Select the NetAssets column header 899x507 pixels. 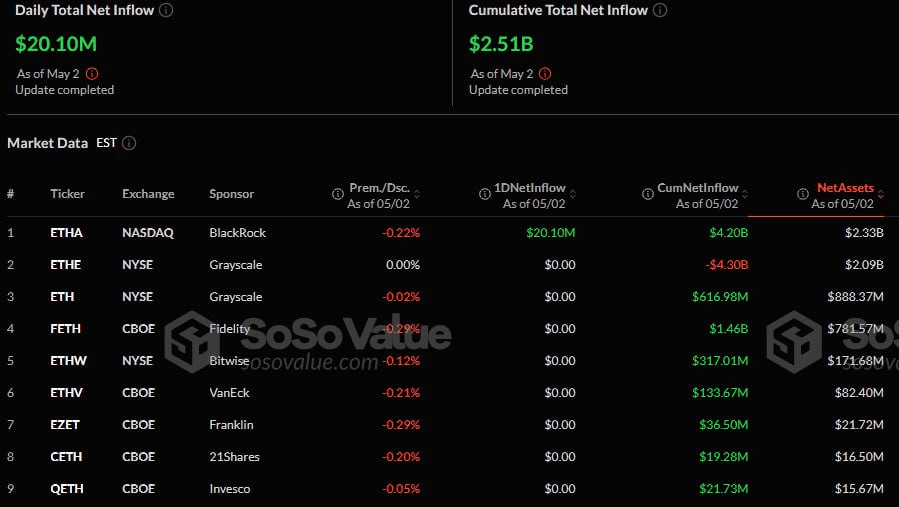click(845, 188)
